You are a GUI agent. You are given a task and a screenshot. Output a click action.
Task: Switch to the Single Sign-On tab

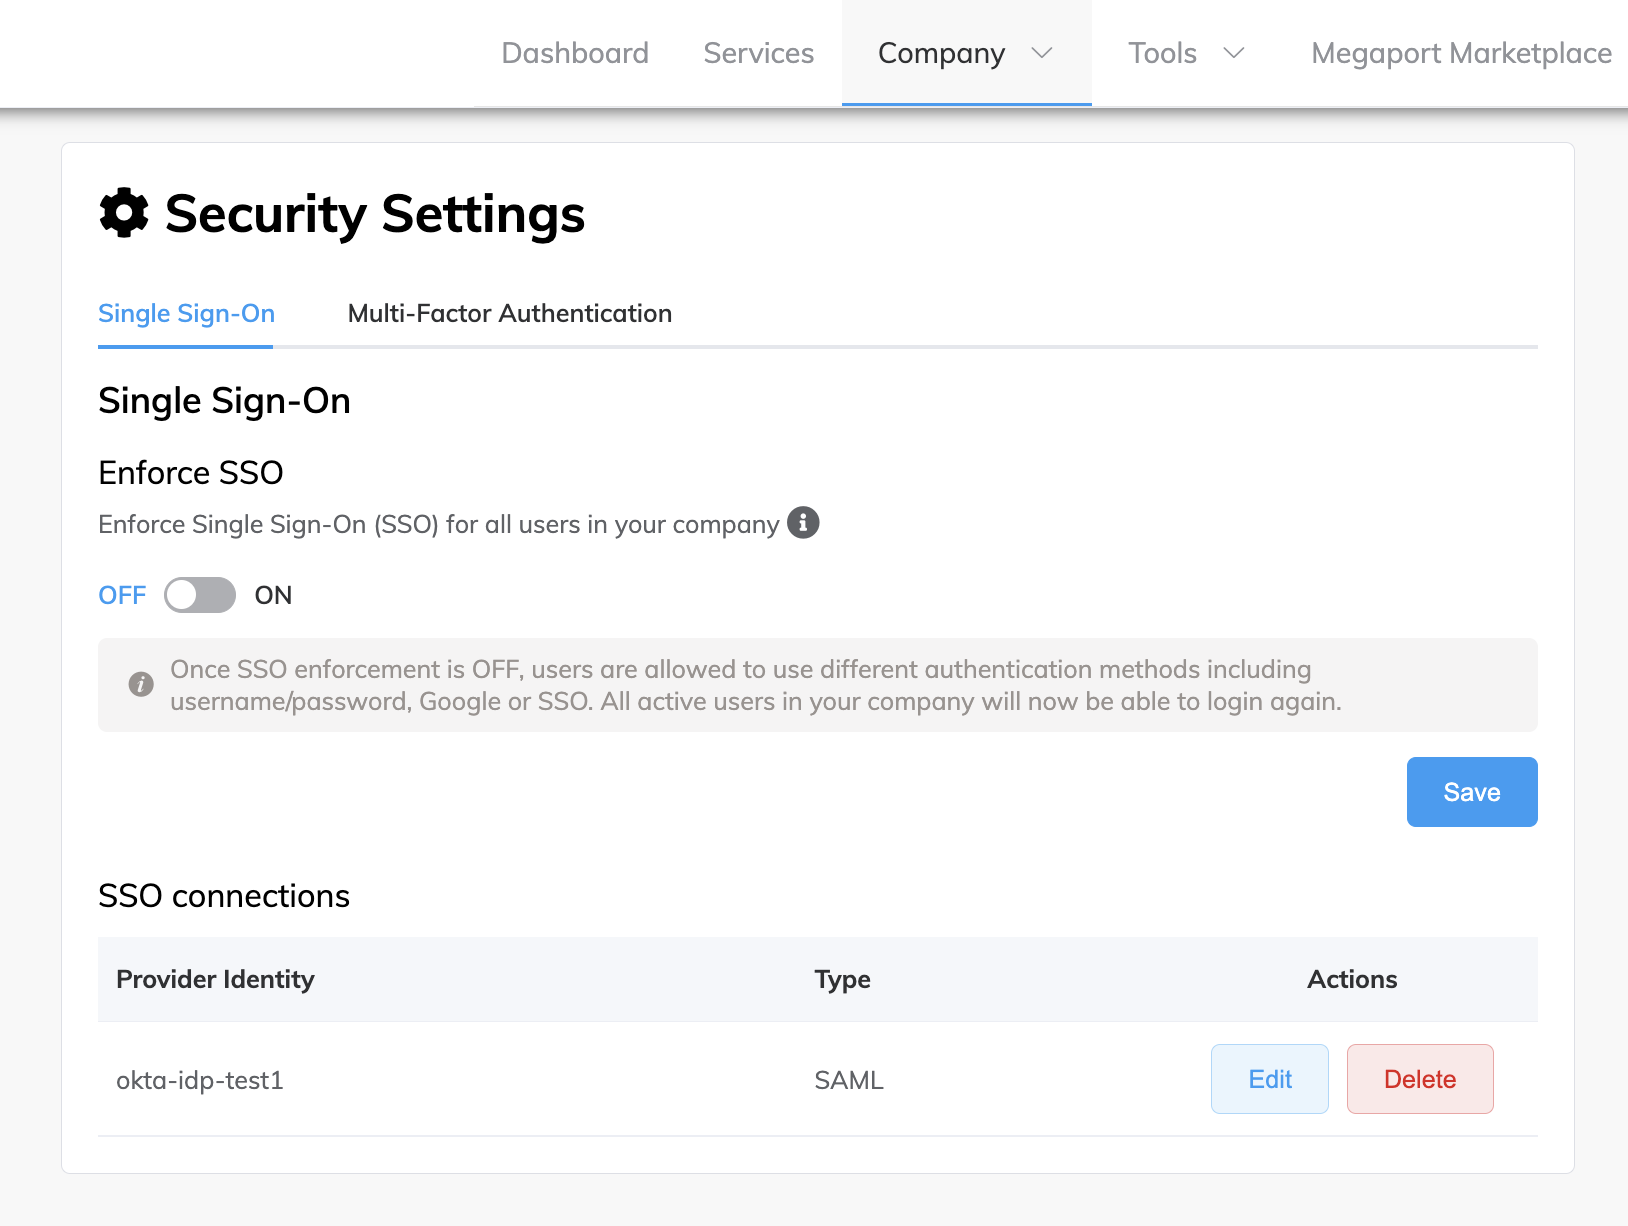coord(186,313)
